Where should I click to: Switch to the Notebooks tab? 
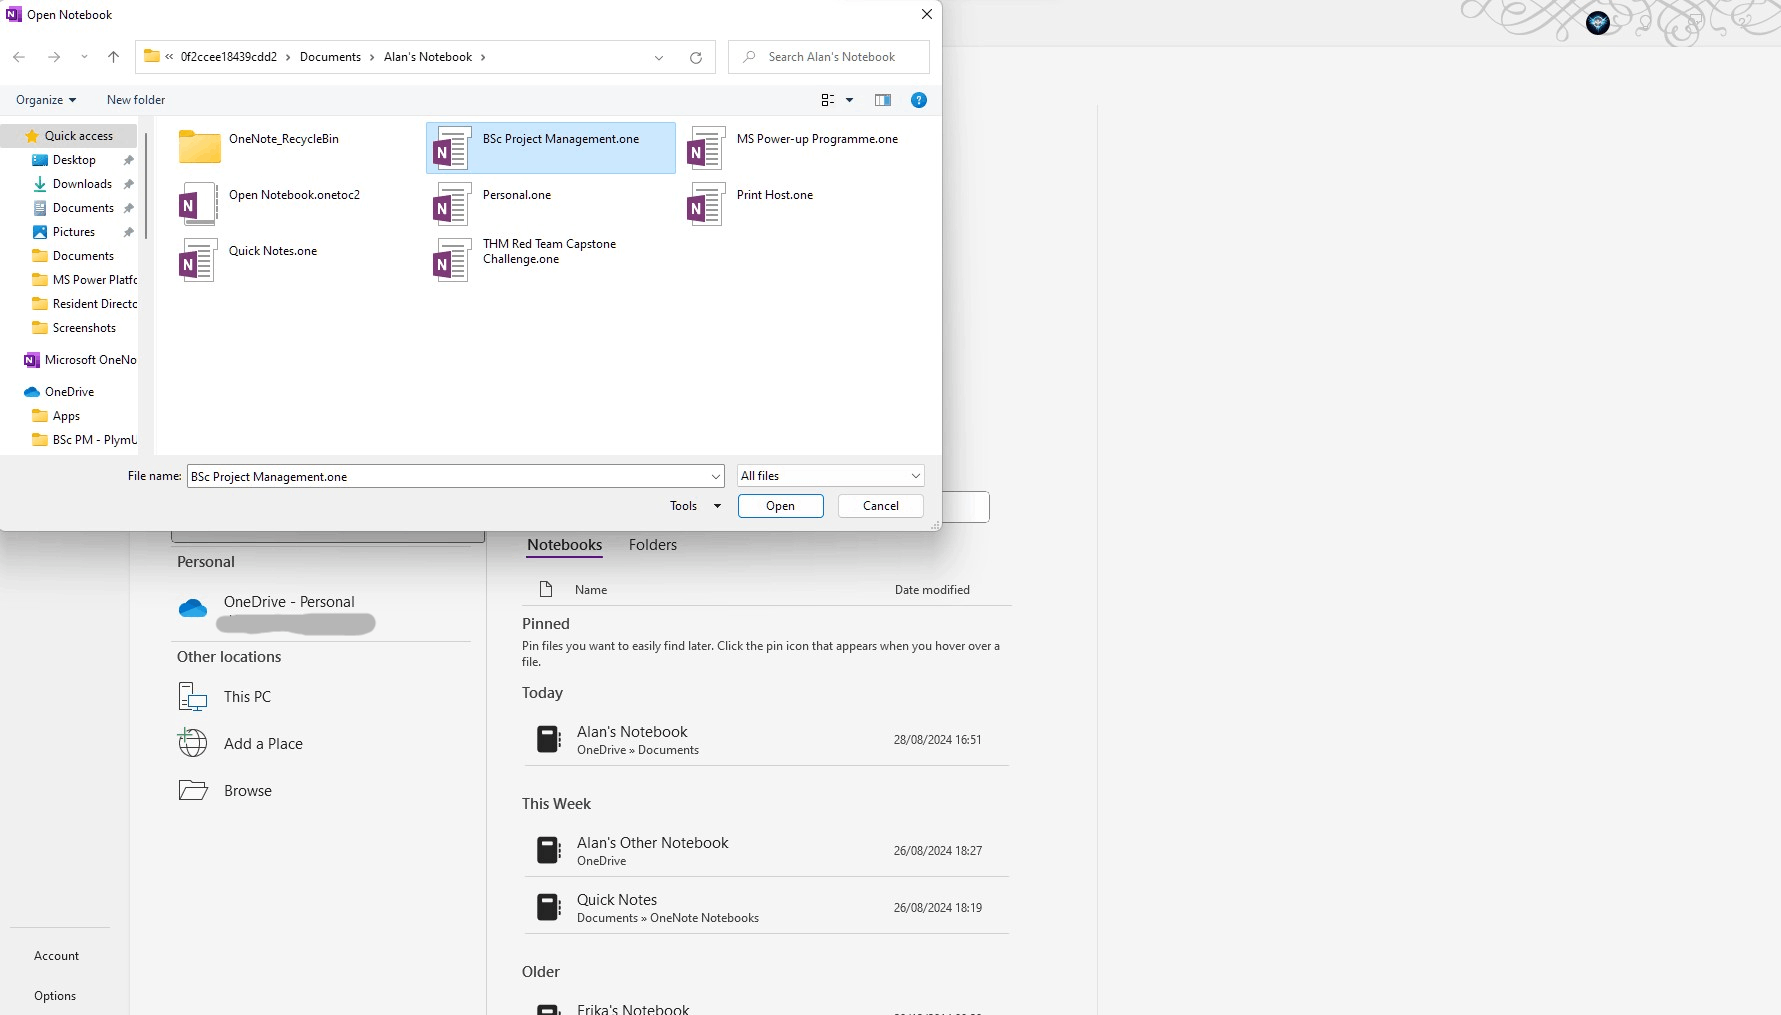click(x=565, y=545)
